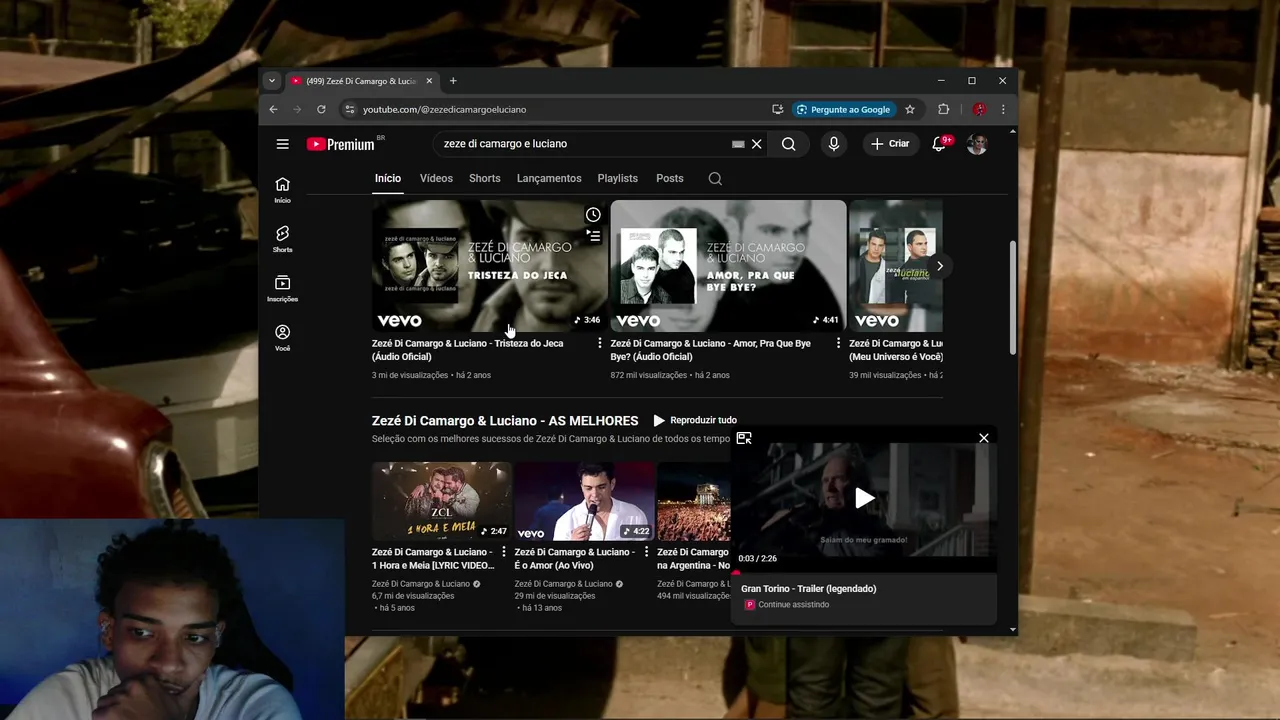Screen dimensions: 1280x720
Task: Open Chrome three-dot menu
Action: [x=1003, y=109]
